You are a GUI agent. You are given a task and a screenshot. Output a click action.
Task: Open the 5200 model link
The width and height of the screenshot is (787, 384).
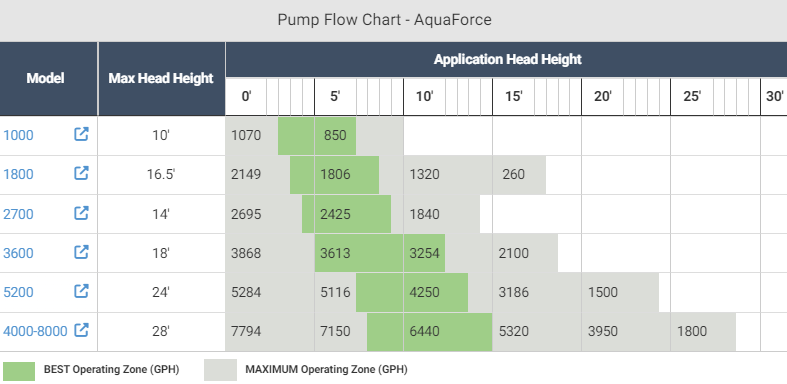point(19,292)
